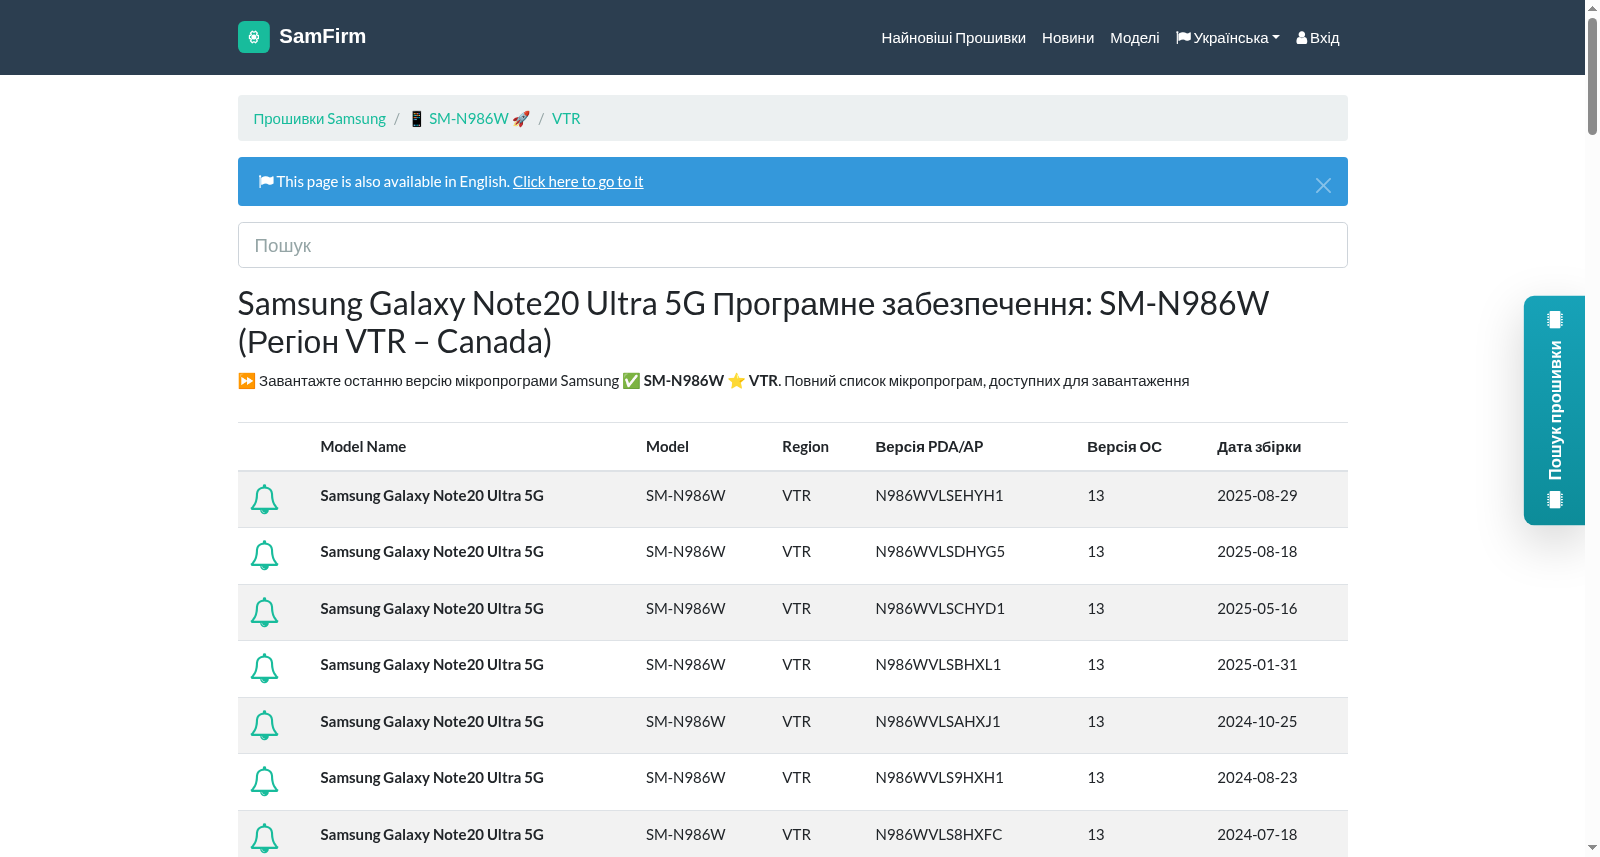
Task: Open Моделі menu item
Action: click(x=1134, y=38)
